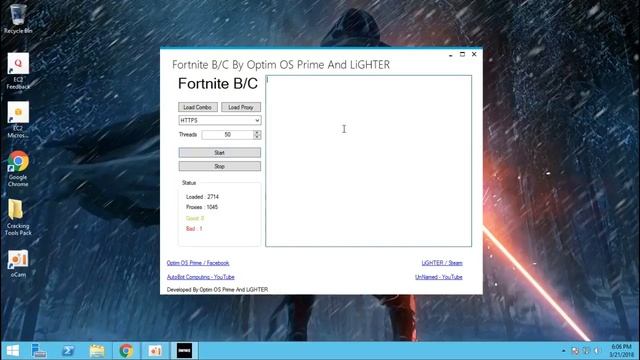Open the taskbar clock and date
The image size is (640, 360).
pyautogui.click(x=621, y=351)
